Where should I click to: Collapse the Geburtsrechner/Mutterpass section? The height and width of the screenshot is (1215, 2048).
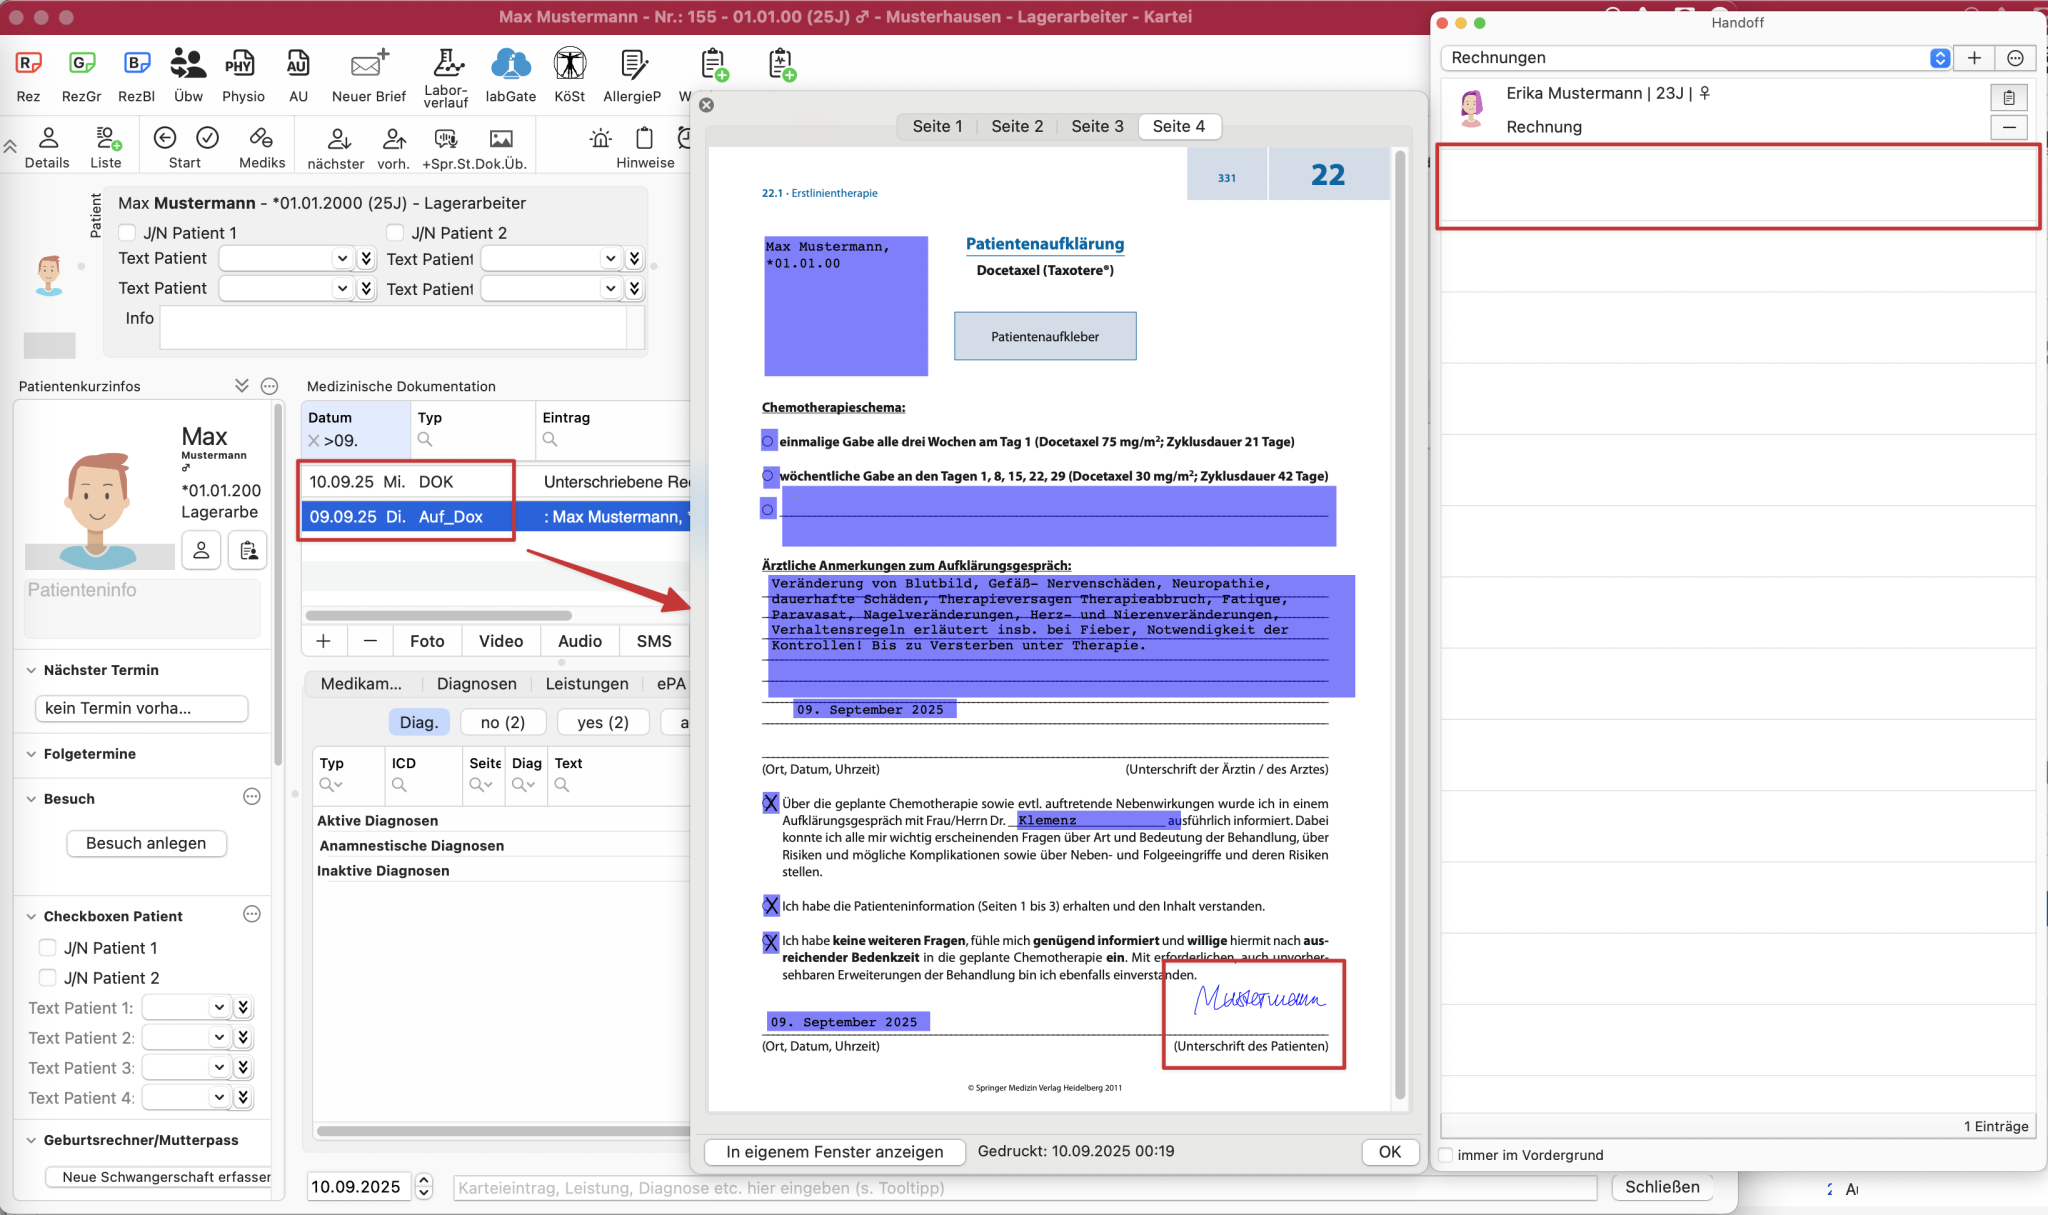point(31,1140)
